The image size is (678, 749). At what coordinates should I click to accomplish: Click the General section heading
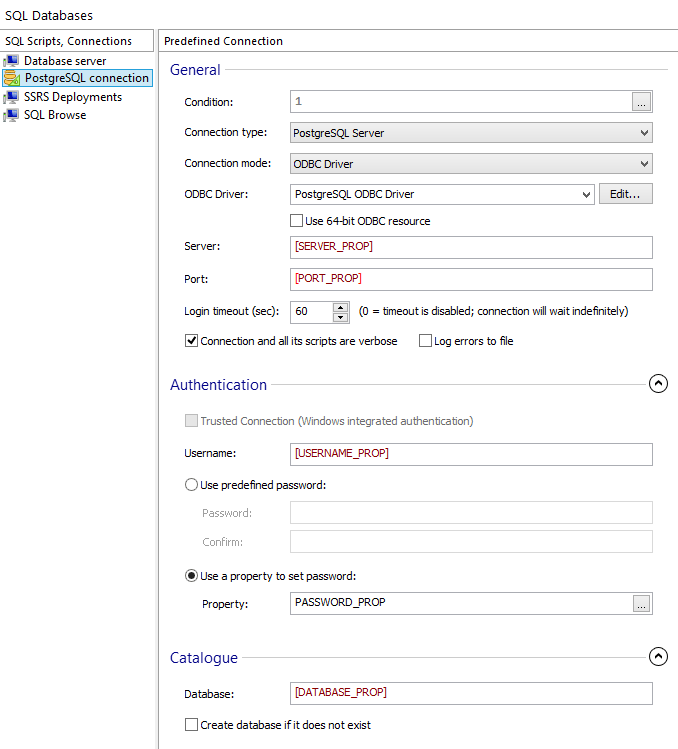pos(195,70)
